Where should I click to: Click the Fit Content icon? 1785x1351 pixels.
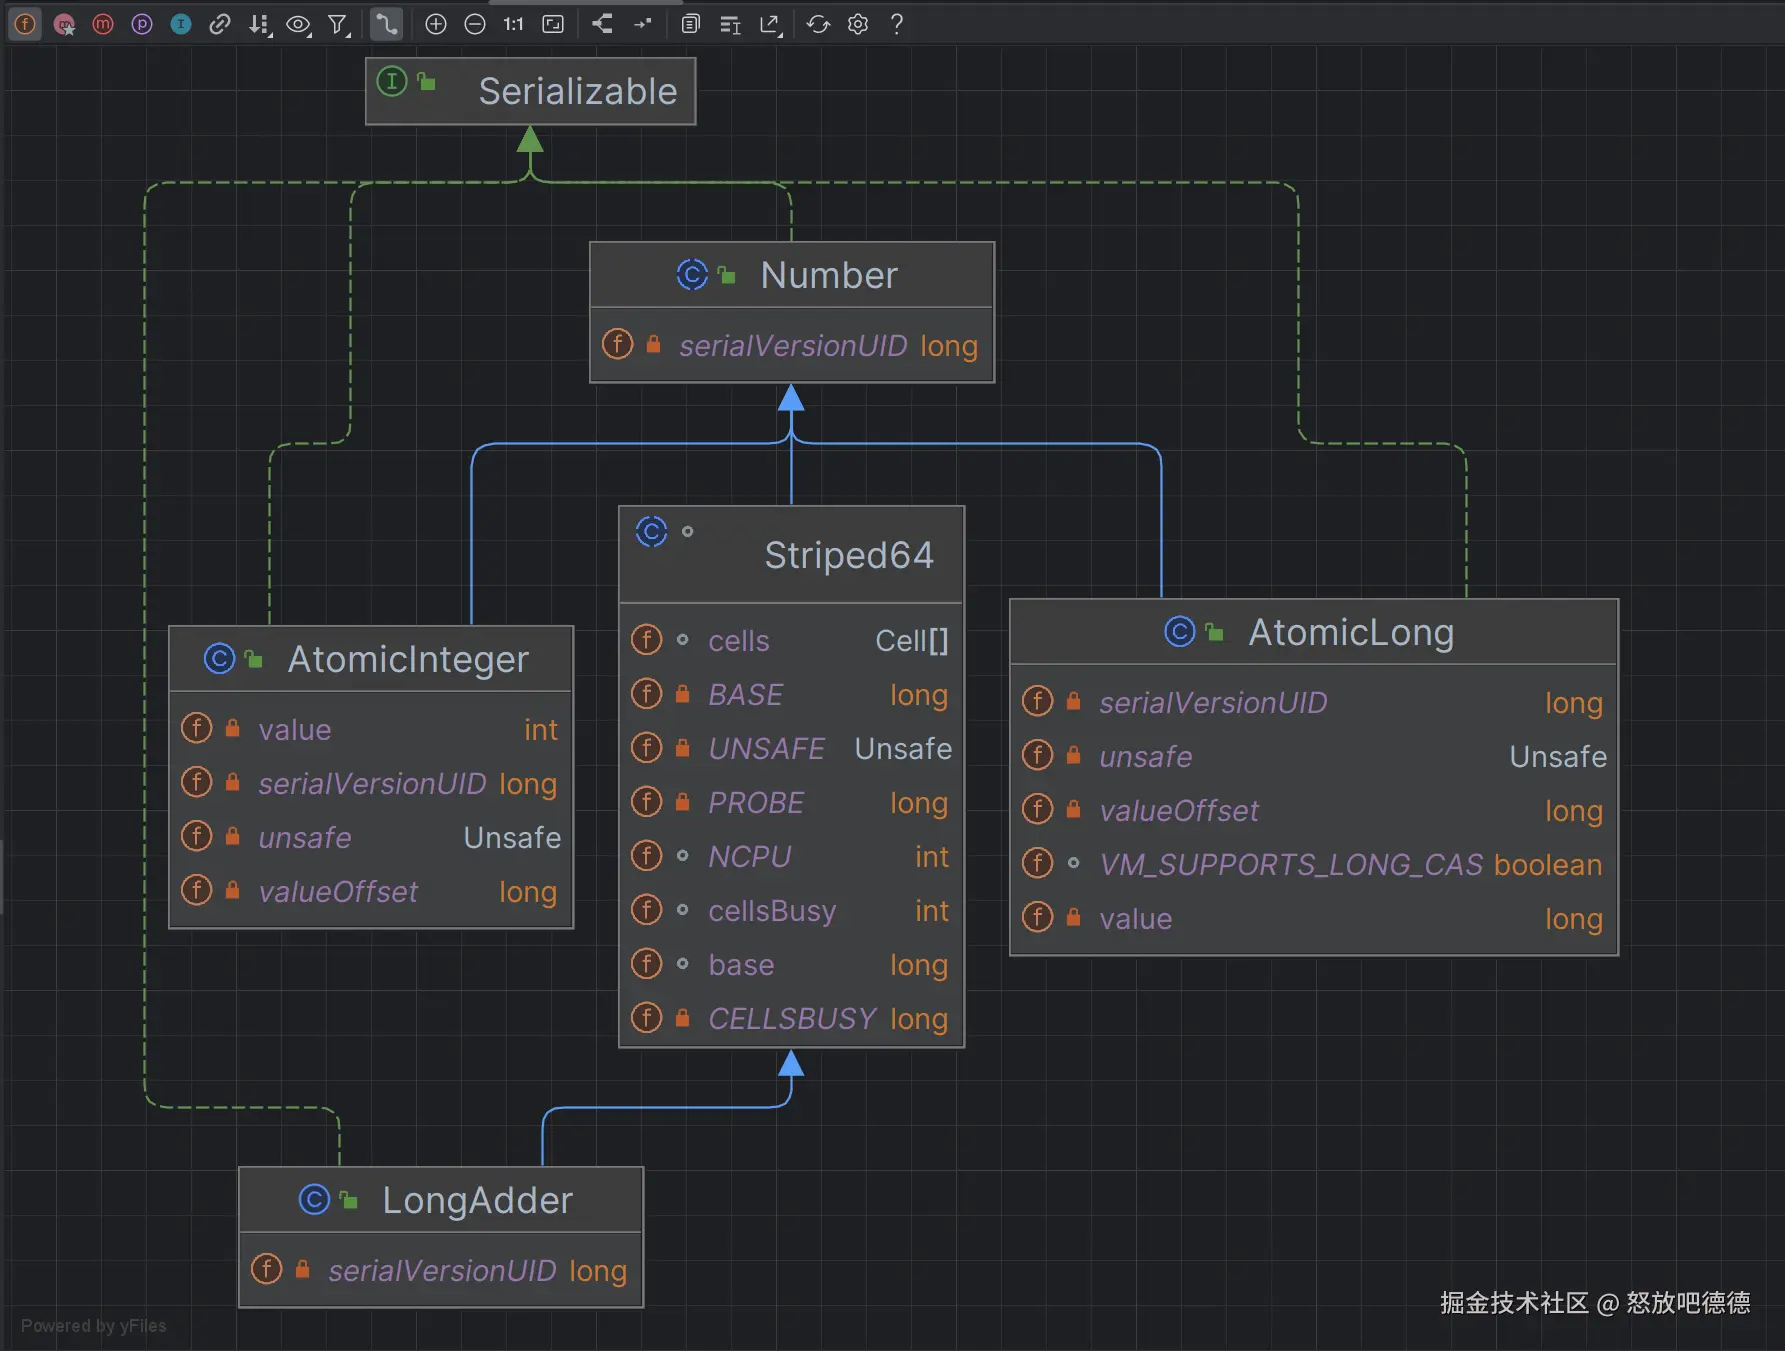point(553,24)
